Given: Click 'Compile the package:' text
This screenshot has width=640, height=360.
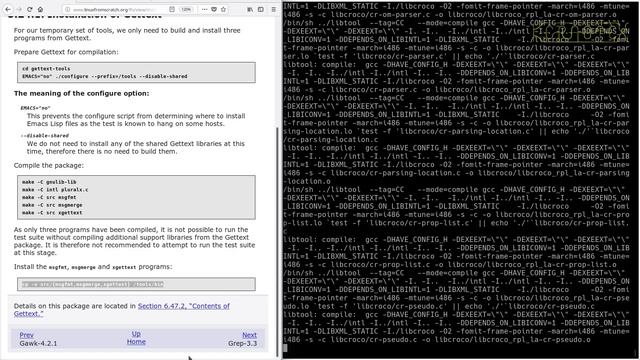Looking at the screenshot, I should point(49,165).
